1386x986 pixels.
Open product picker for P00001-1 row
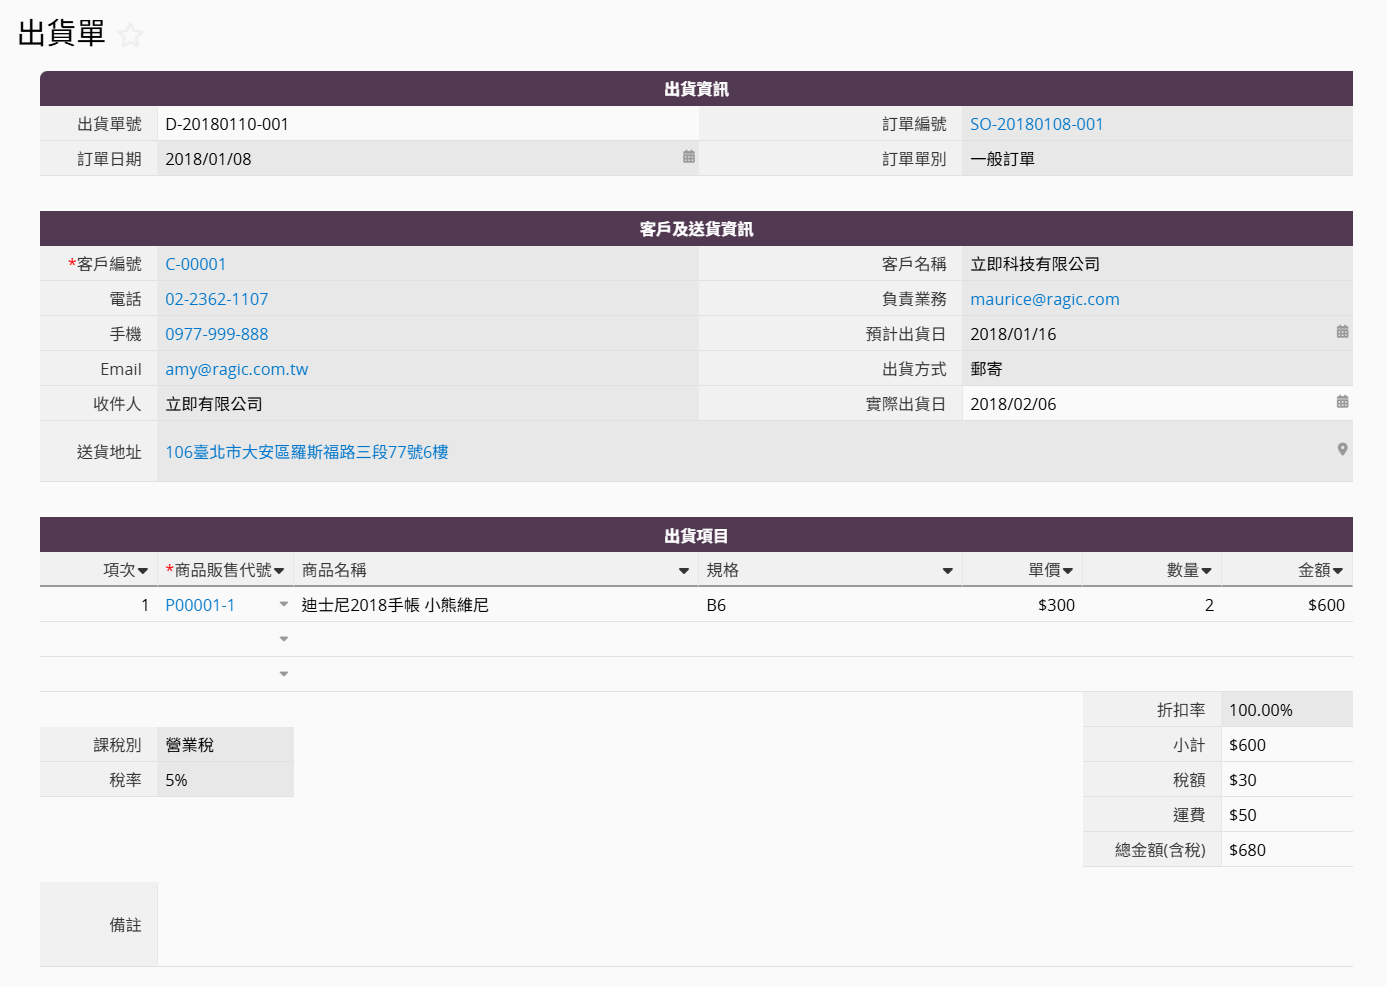pyautogui.click(x=284, y=605)
